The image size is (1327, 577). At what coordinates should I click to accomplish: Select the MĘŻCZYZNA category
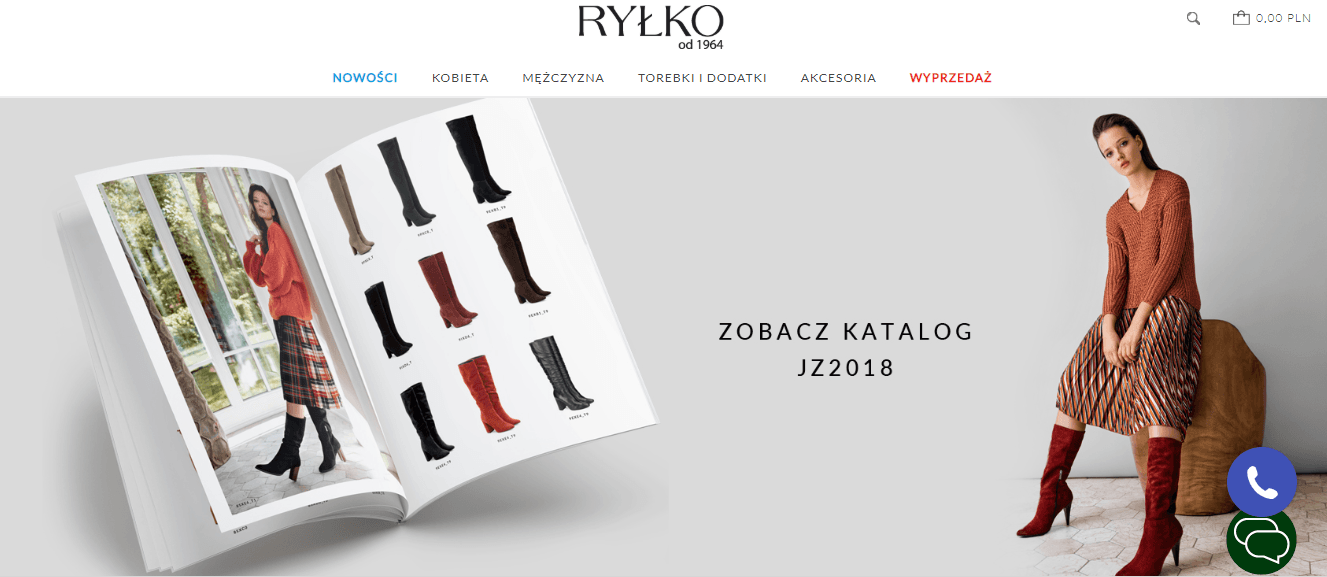click(x=563, y=77)
